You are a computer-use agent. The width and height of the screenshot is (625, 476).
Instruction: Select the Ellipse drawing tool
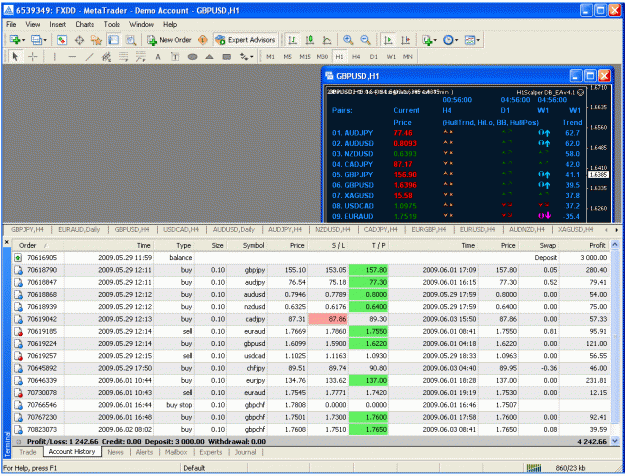(x=193, y=57)
